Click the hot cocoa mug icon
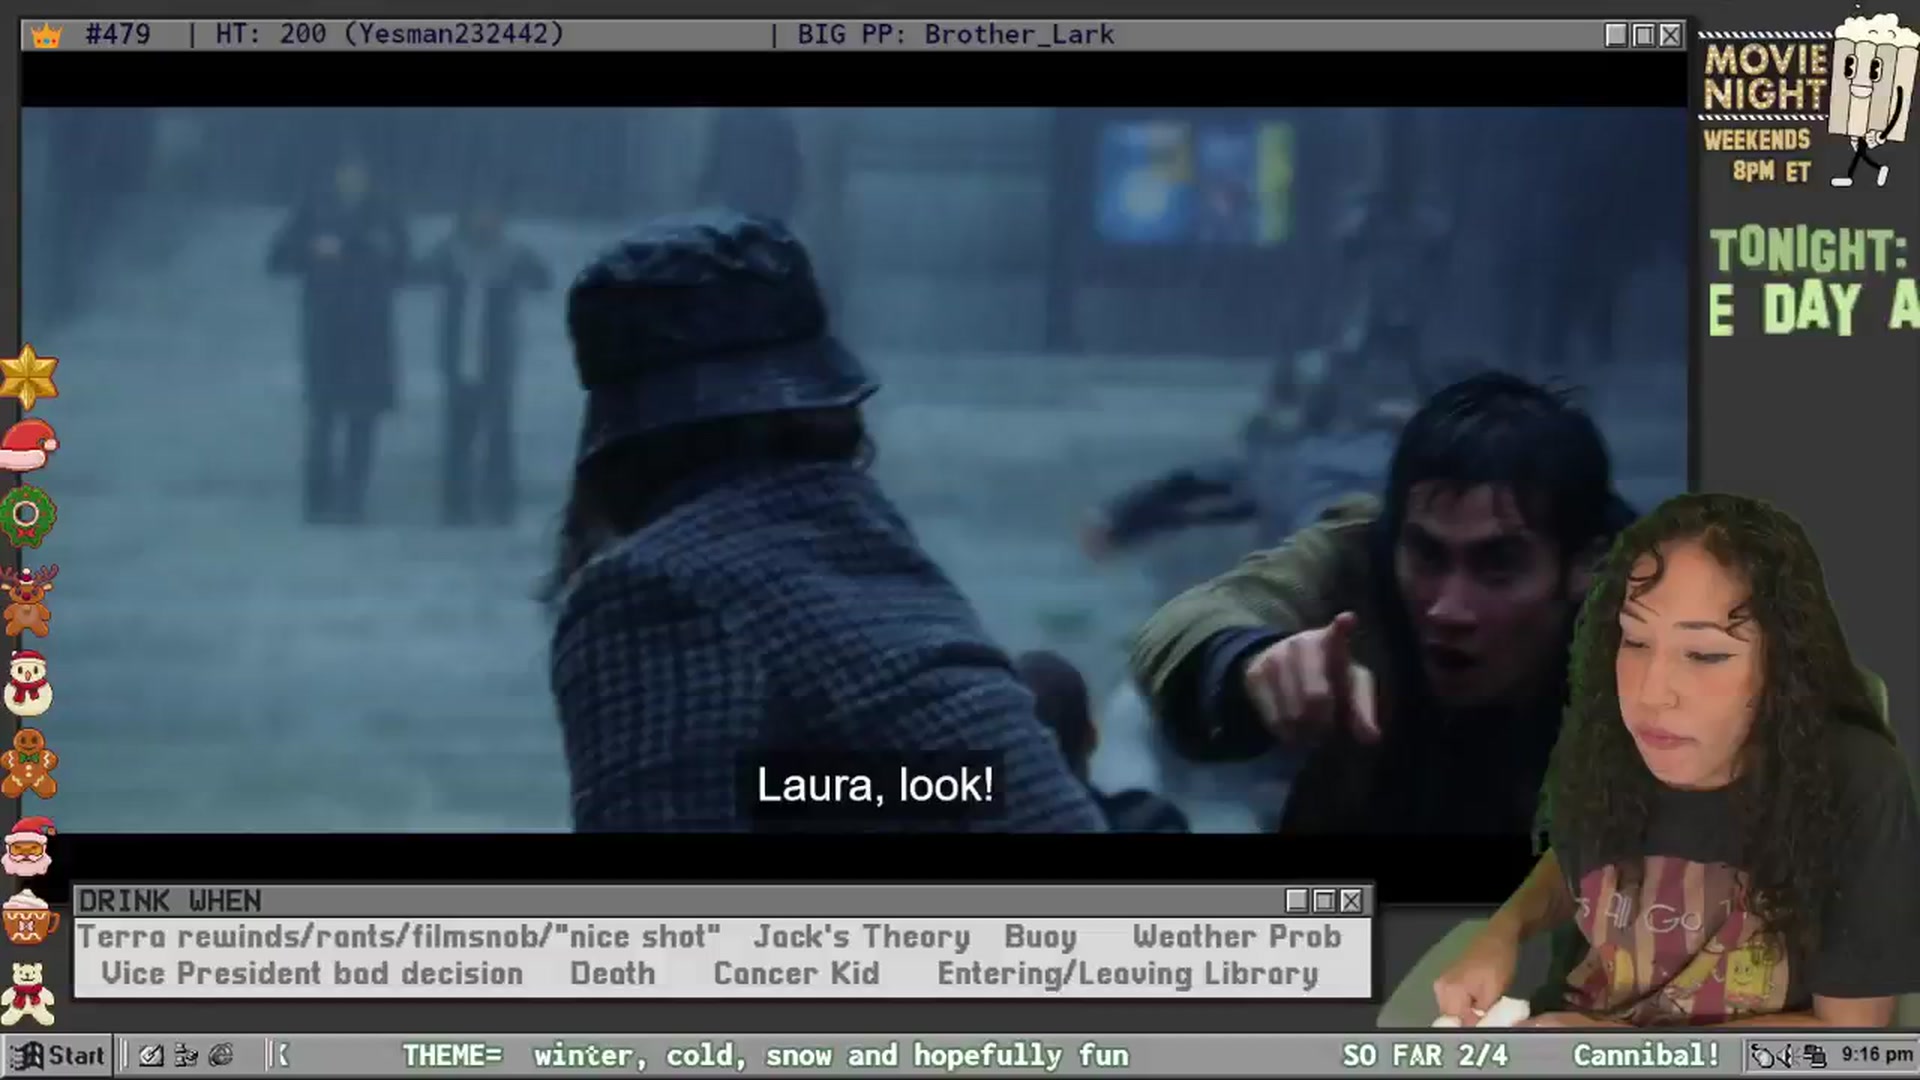Screen dimensions: 1920x1080 (x=28, y=918)
